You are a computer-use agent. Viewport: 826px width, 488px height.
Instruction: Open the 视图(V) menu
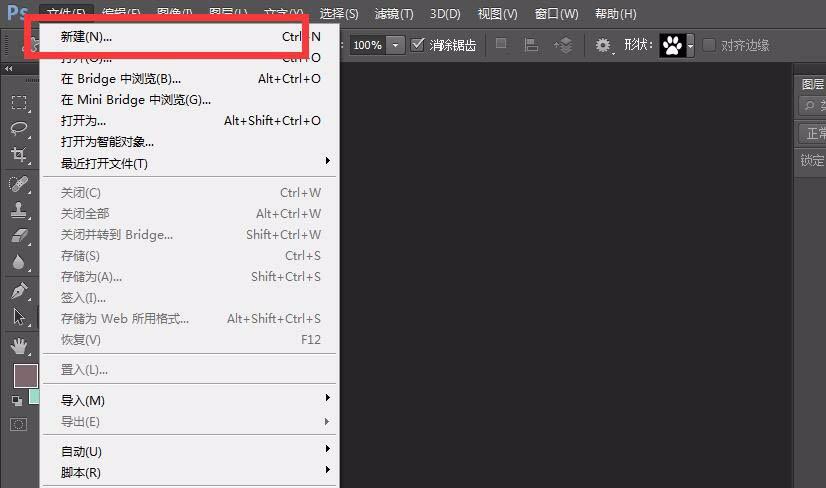[497, 14]
